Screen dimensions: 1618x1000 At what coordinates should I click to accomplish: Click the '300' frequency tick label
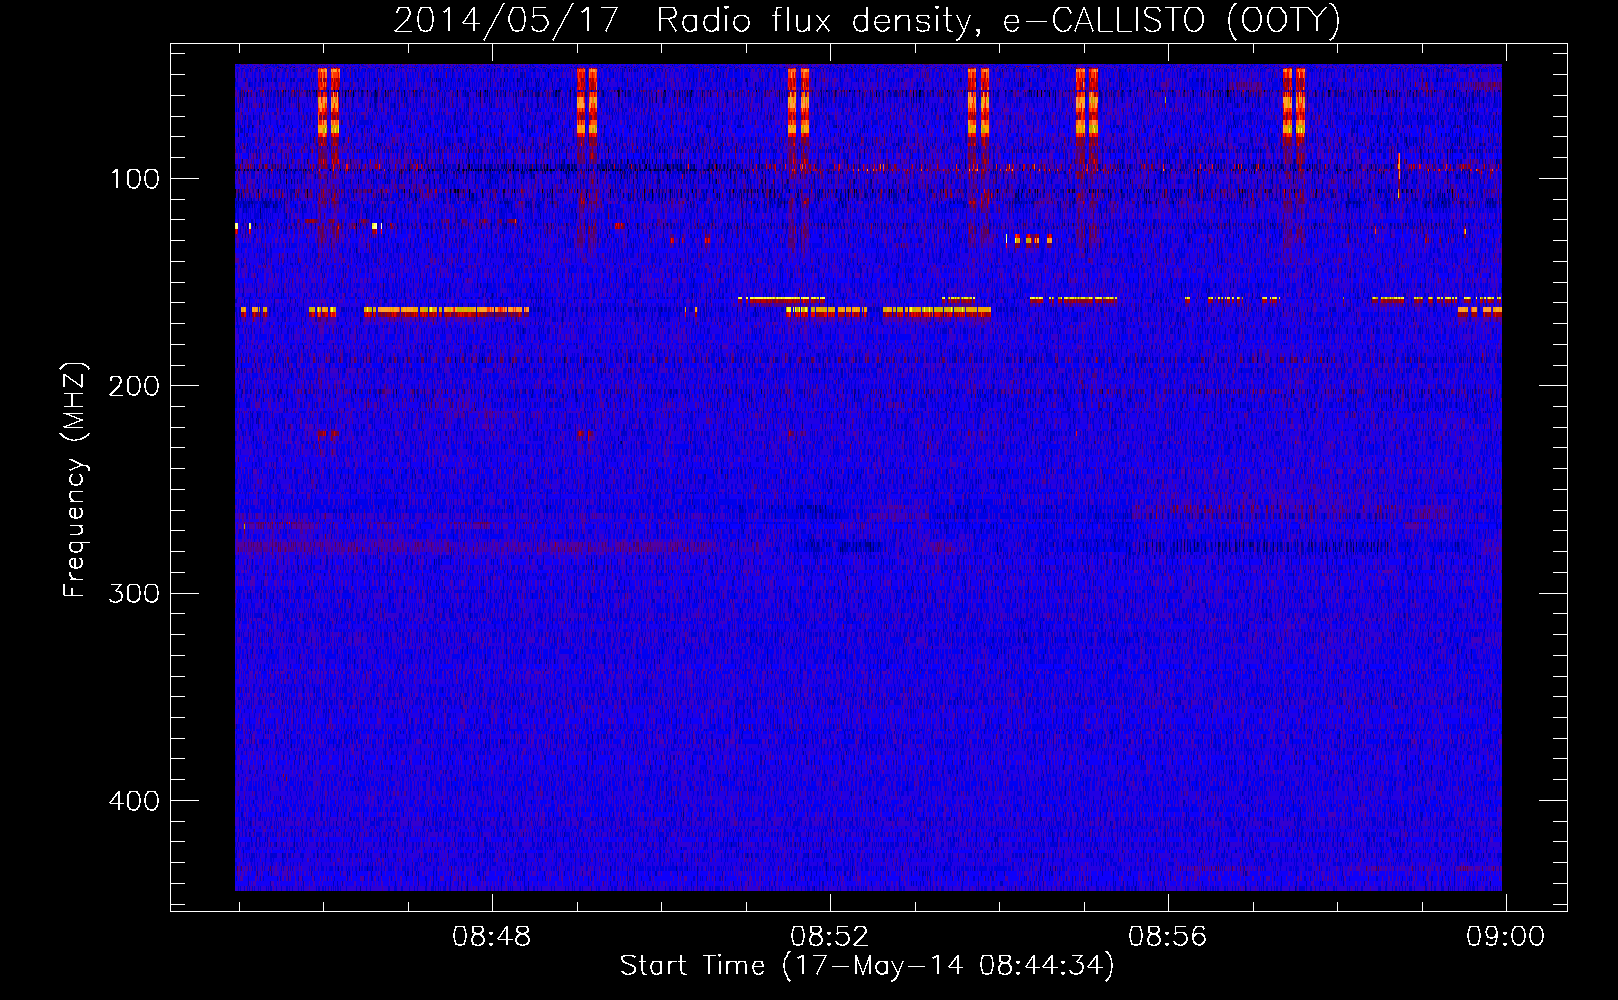(x=135, y=593)
